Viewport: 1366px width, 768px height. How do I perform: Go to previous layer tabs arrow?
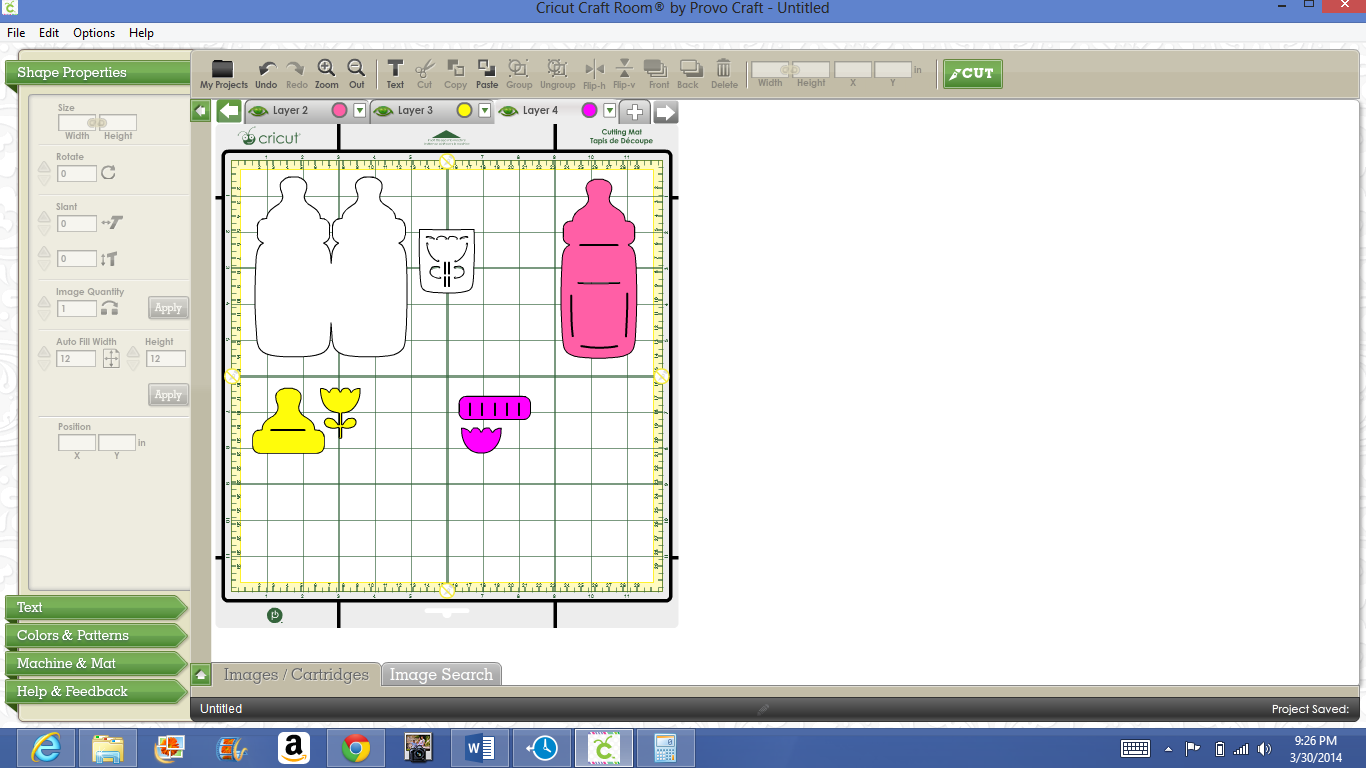pos(229,111)
